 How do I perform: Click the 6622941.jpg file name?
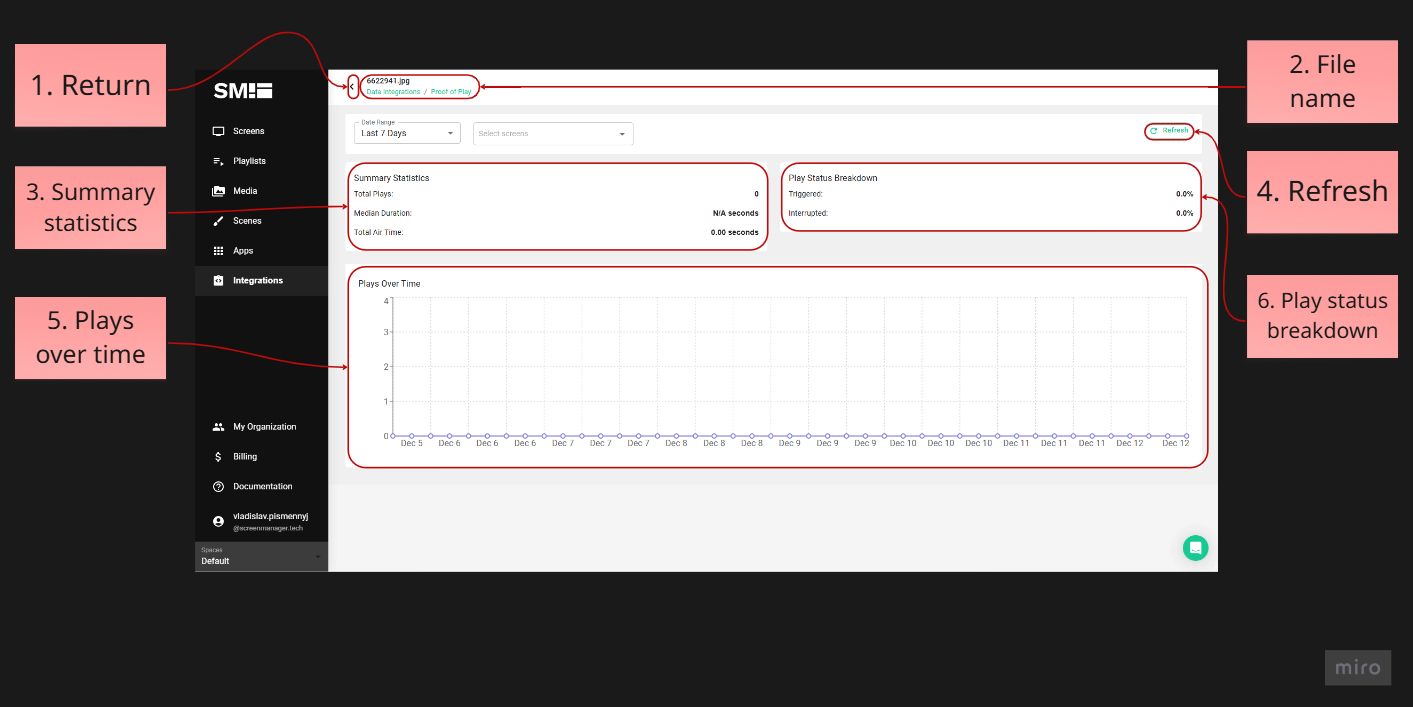388,80
